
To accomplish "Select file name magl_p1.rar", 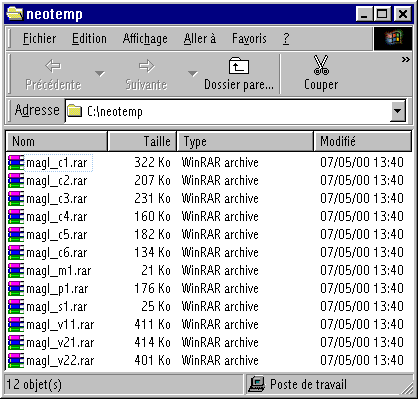I will pos(57,289).
